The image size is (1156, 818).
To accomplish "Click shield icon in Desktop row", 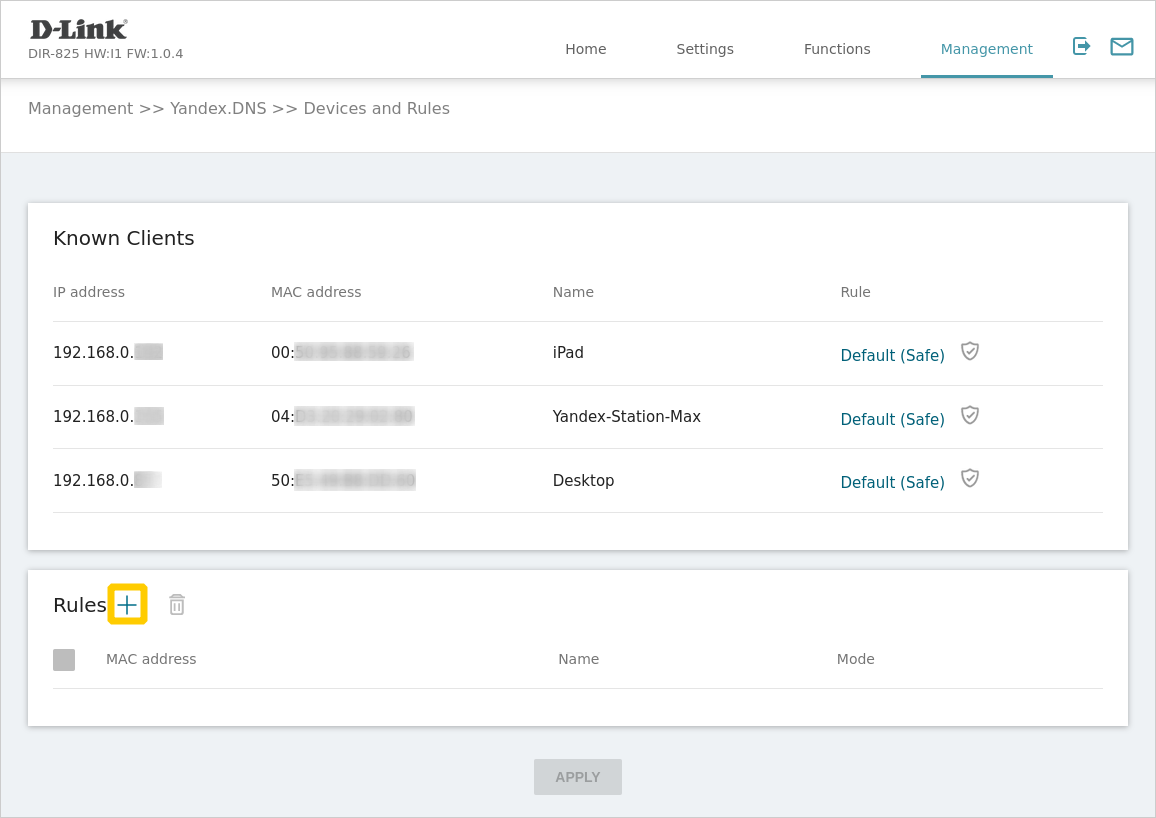I will 969,478.
